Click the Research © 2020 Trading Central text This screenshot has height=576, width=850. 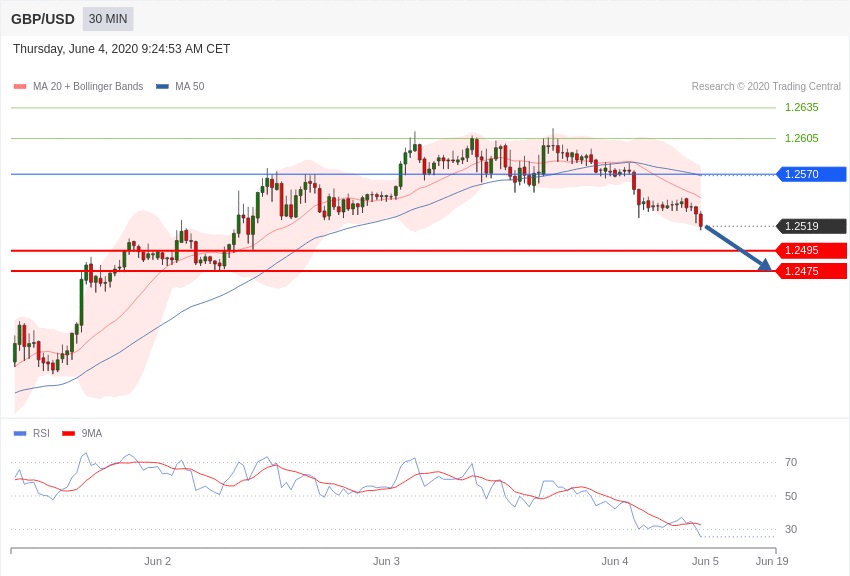click(x=766, y=86)
